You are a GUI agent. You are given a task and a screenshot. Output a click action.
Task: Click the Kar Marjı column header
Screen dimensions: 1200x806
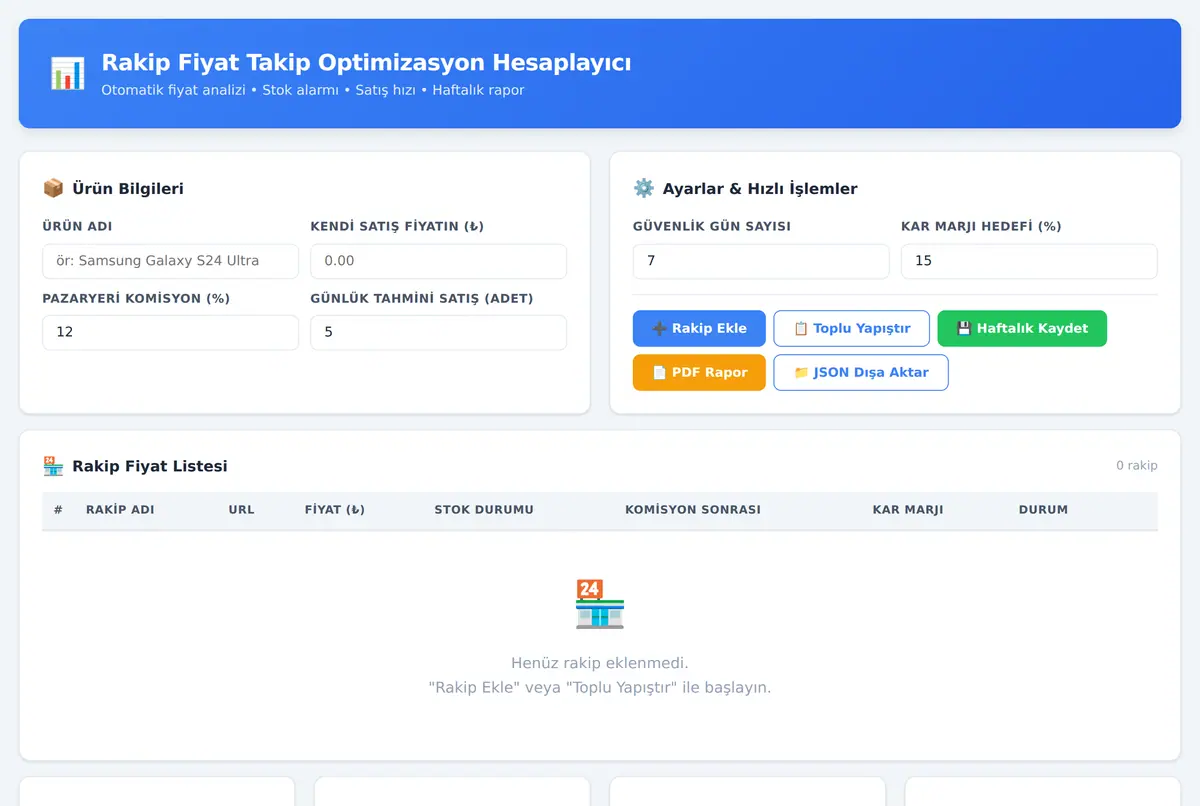(908, 510)
